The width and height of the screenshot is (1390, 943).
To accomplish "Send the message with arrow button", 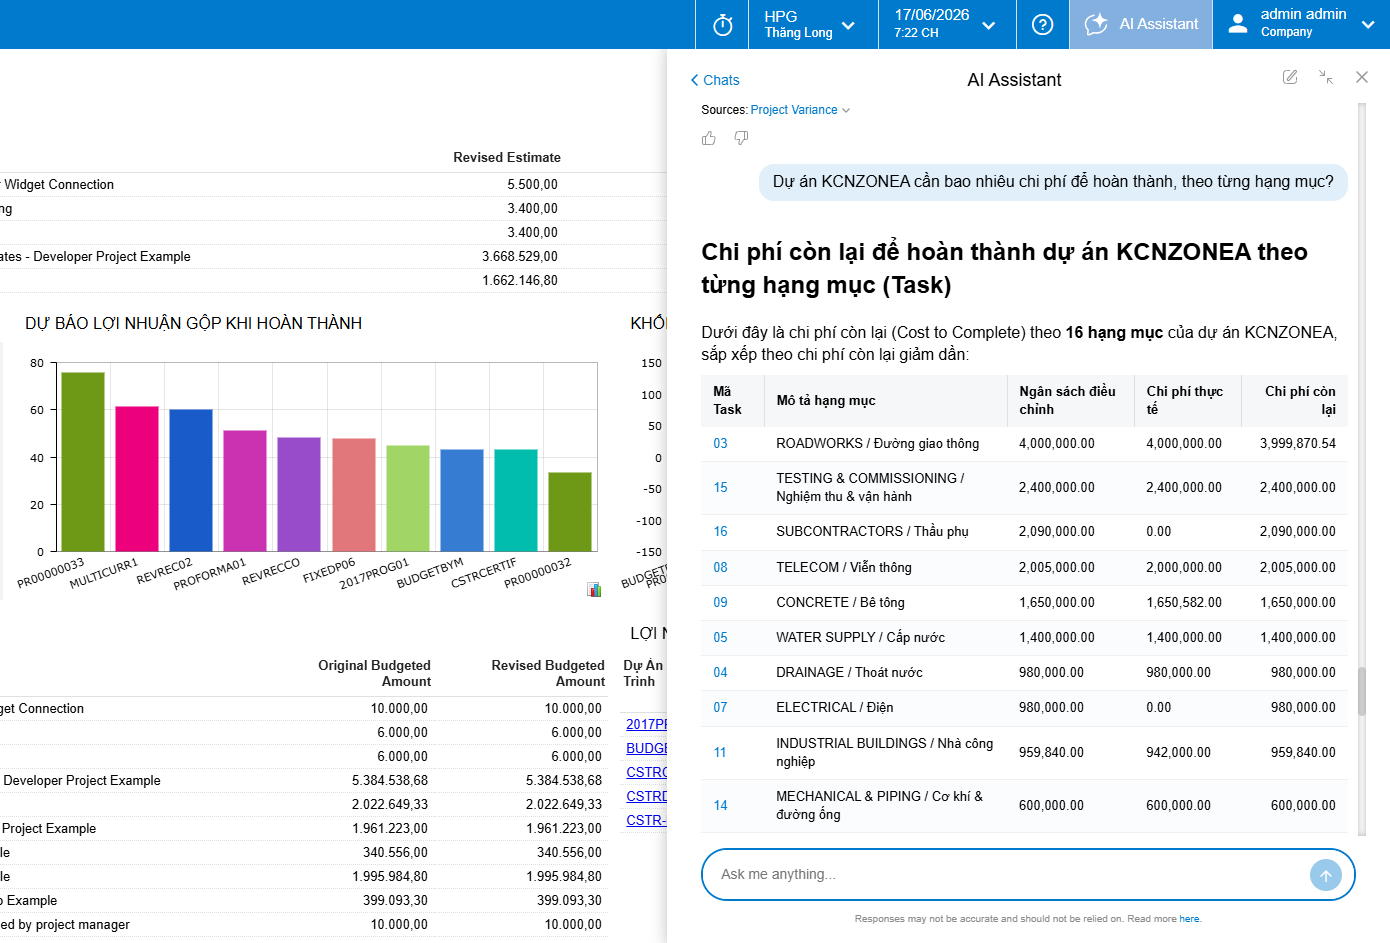I will (x=1325, y=875).
